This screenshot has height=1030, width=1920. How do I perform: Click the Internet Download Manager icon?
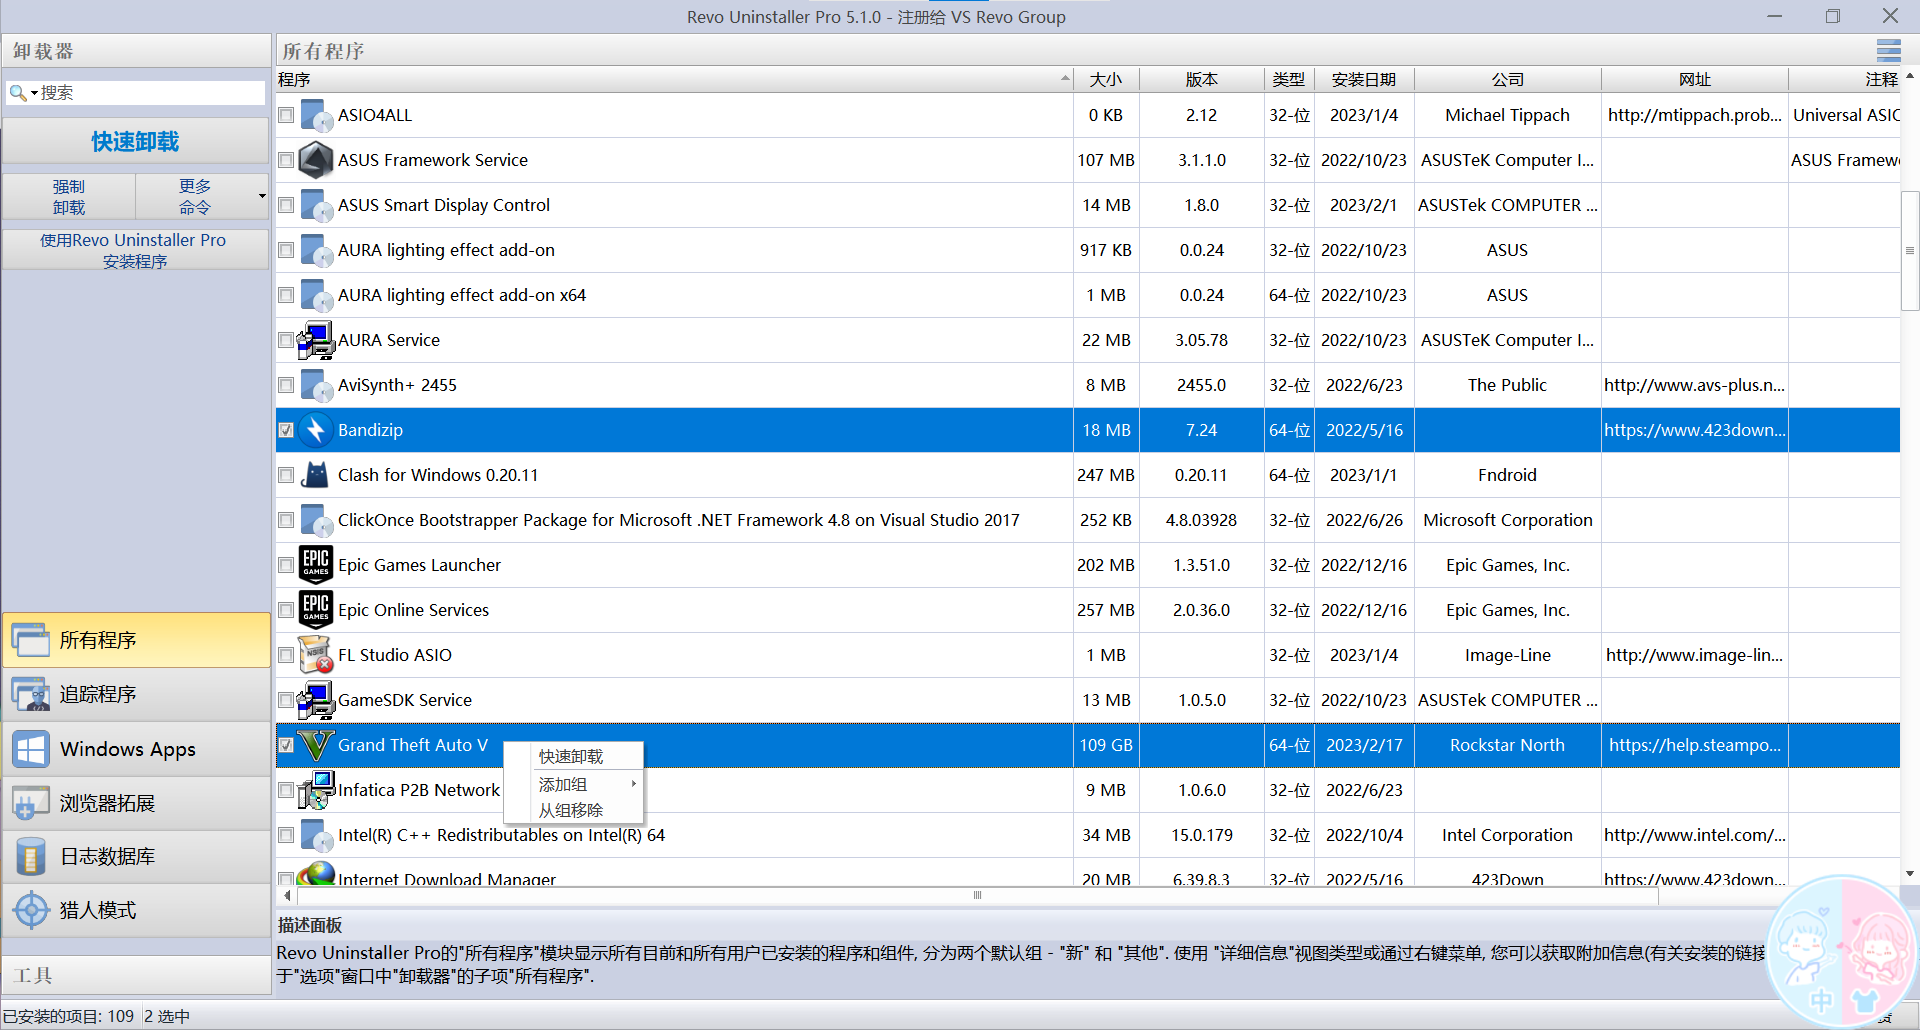(316, 874)
